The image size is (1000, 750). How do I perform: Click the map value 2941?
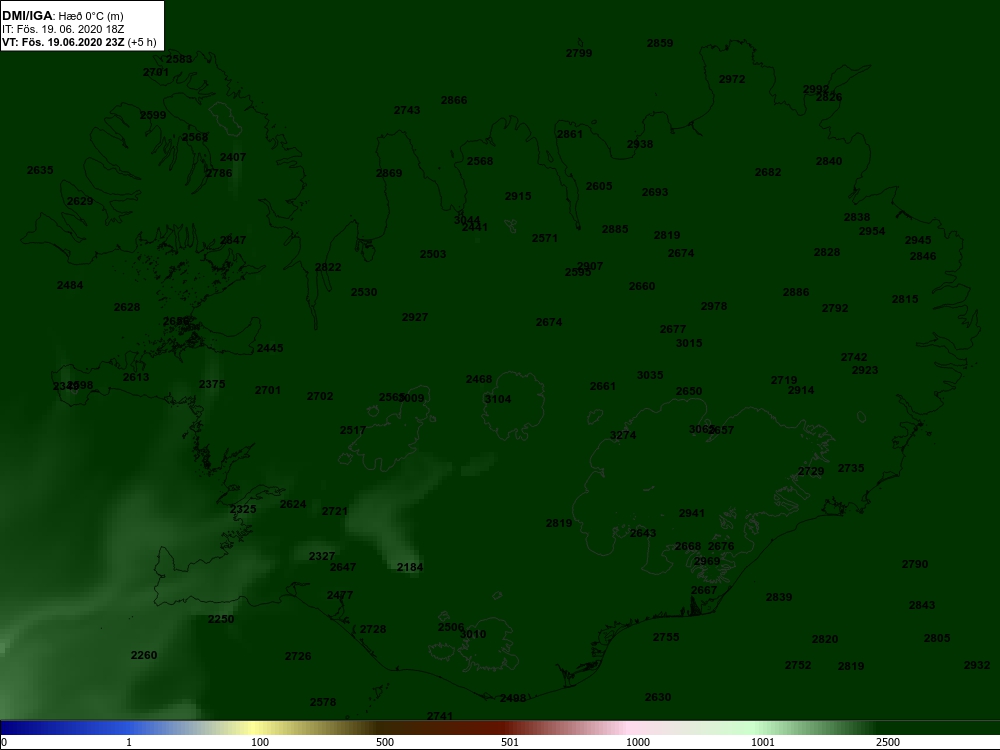[x=692, y=513]
